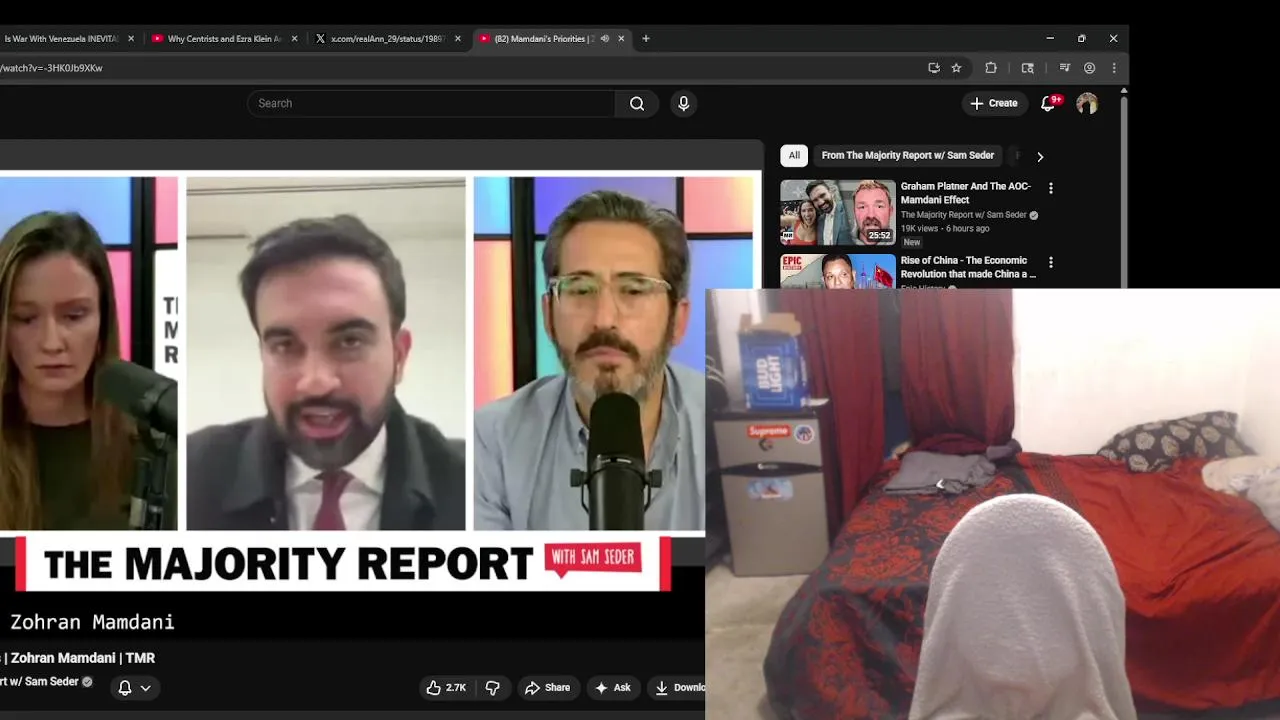Open the Chrome profile icon
The image size is (1280, 720).
(1089, 68)
